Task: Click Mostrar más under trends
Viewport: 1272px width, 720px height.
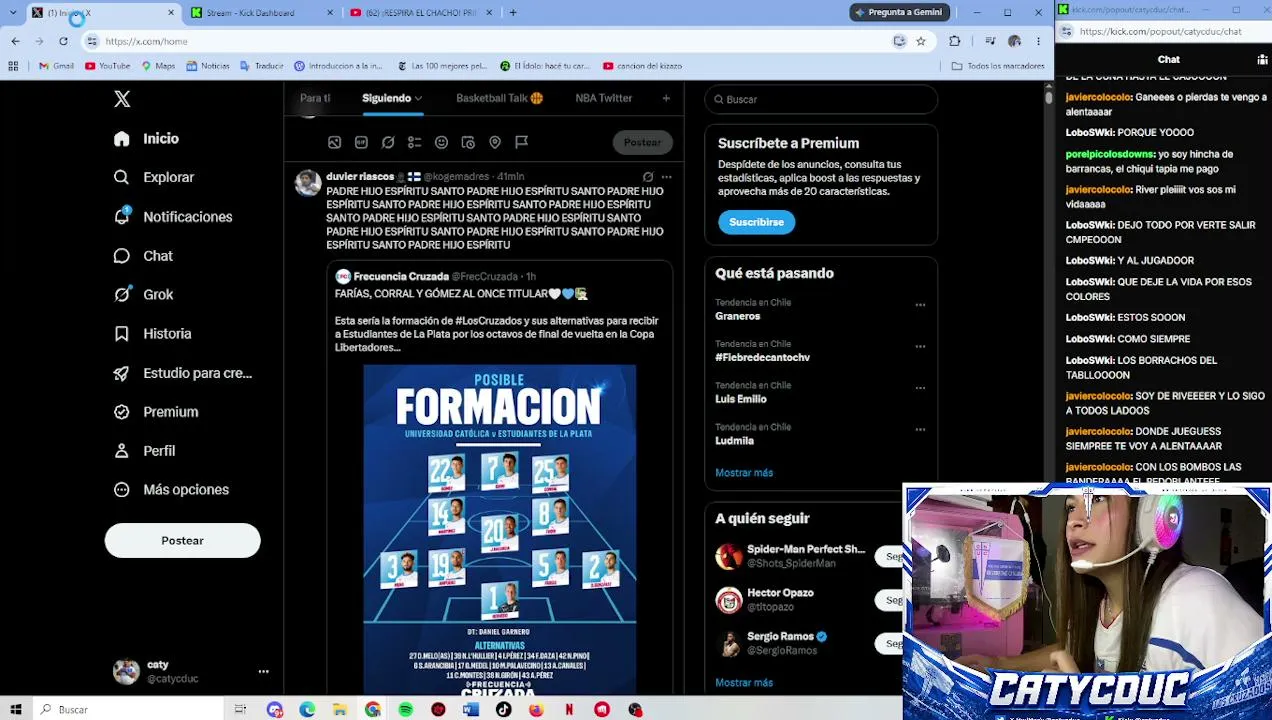Action: pos(744,473)
